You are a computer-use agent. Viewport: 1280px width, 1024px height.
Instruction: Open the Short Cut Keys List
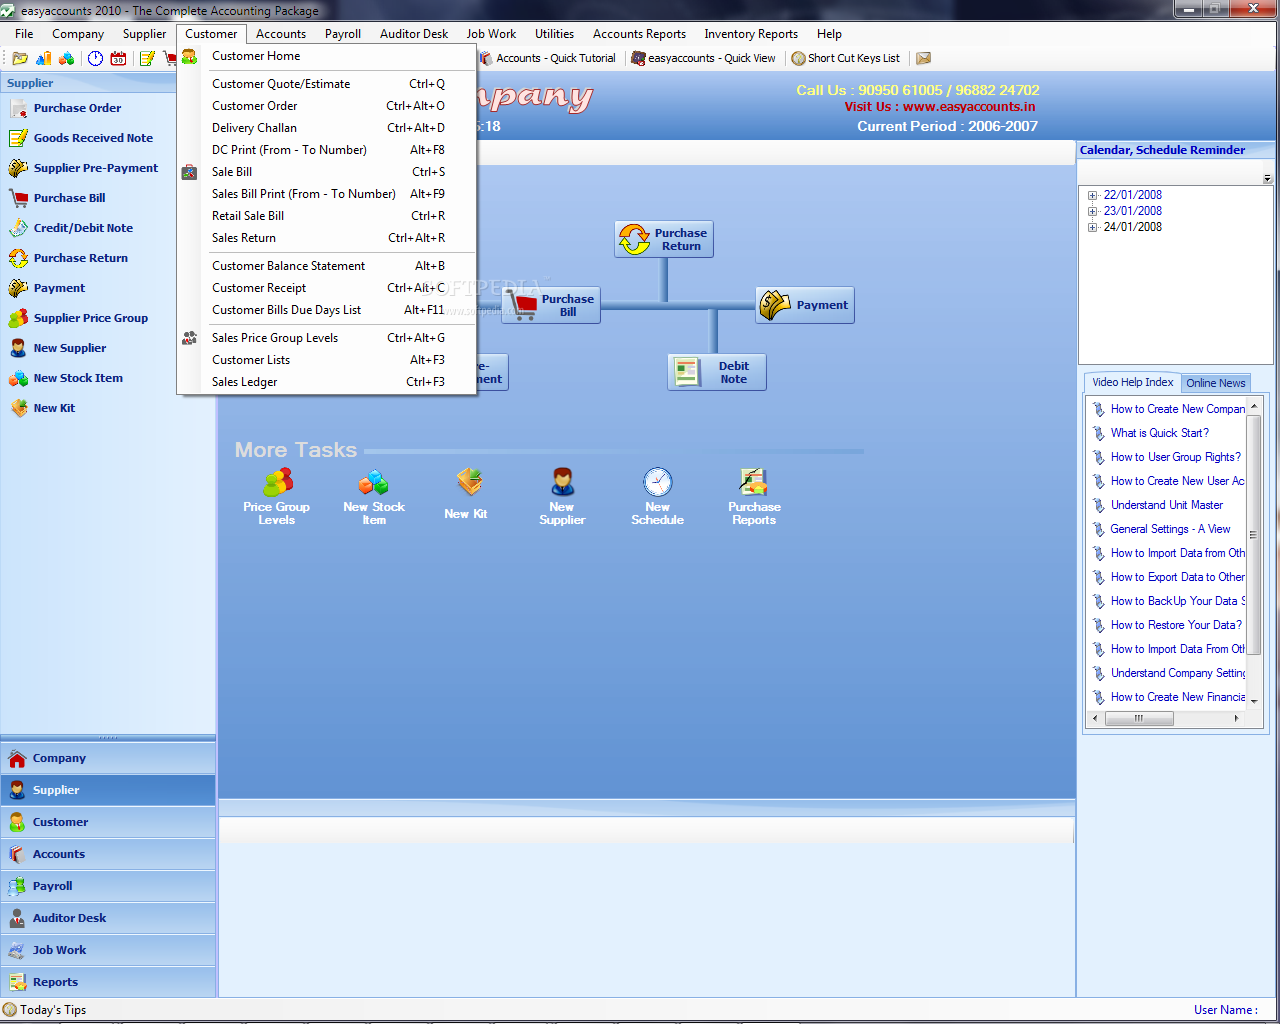coord(846,58)
